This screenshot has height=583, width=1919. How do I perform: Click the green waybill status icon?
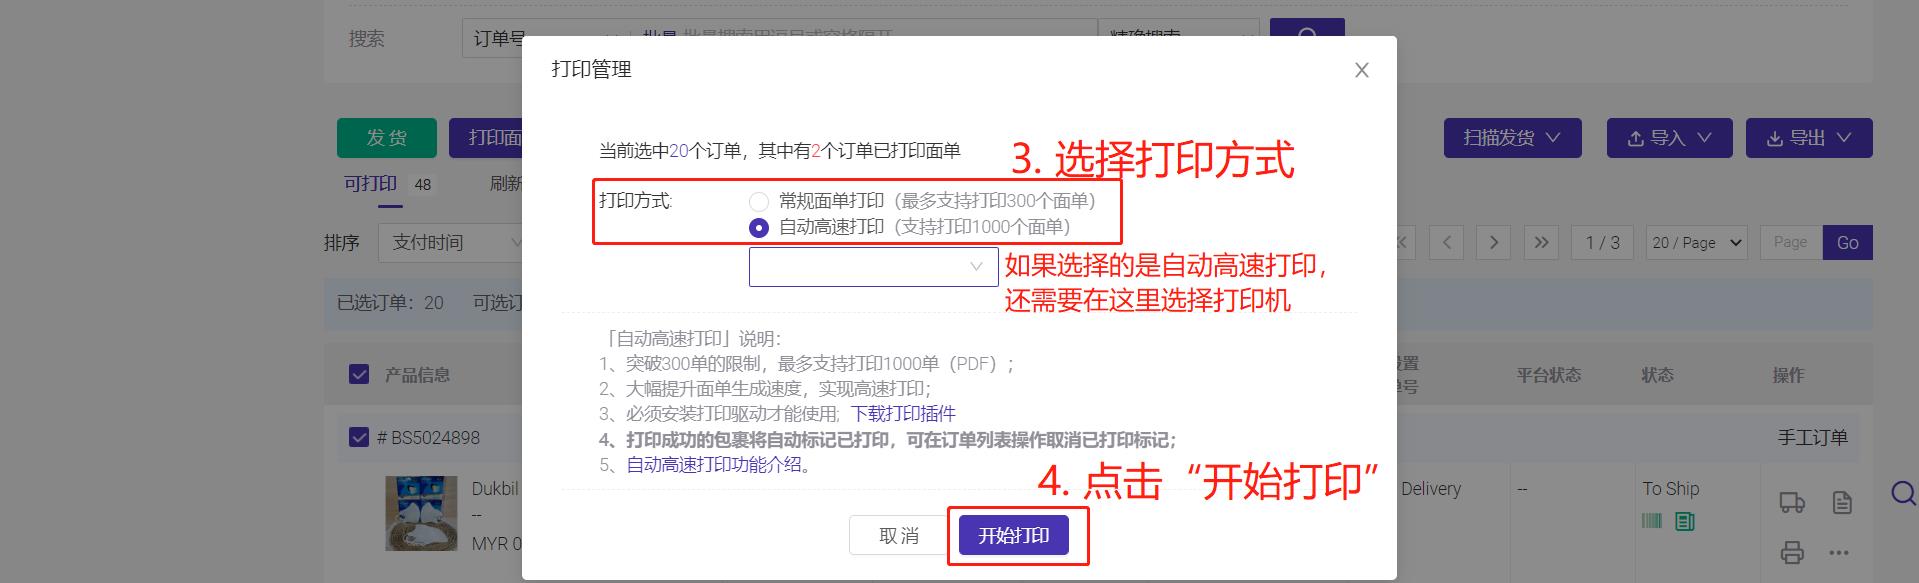pos(1685,521)
